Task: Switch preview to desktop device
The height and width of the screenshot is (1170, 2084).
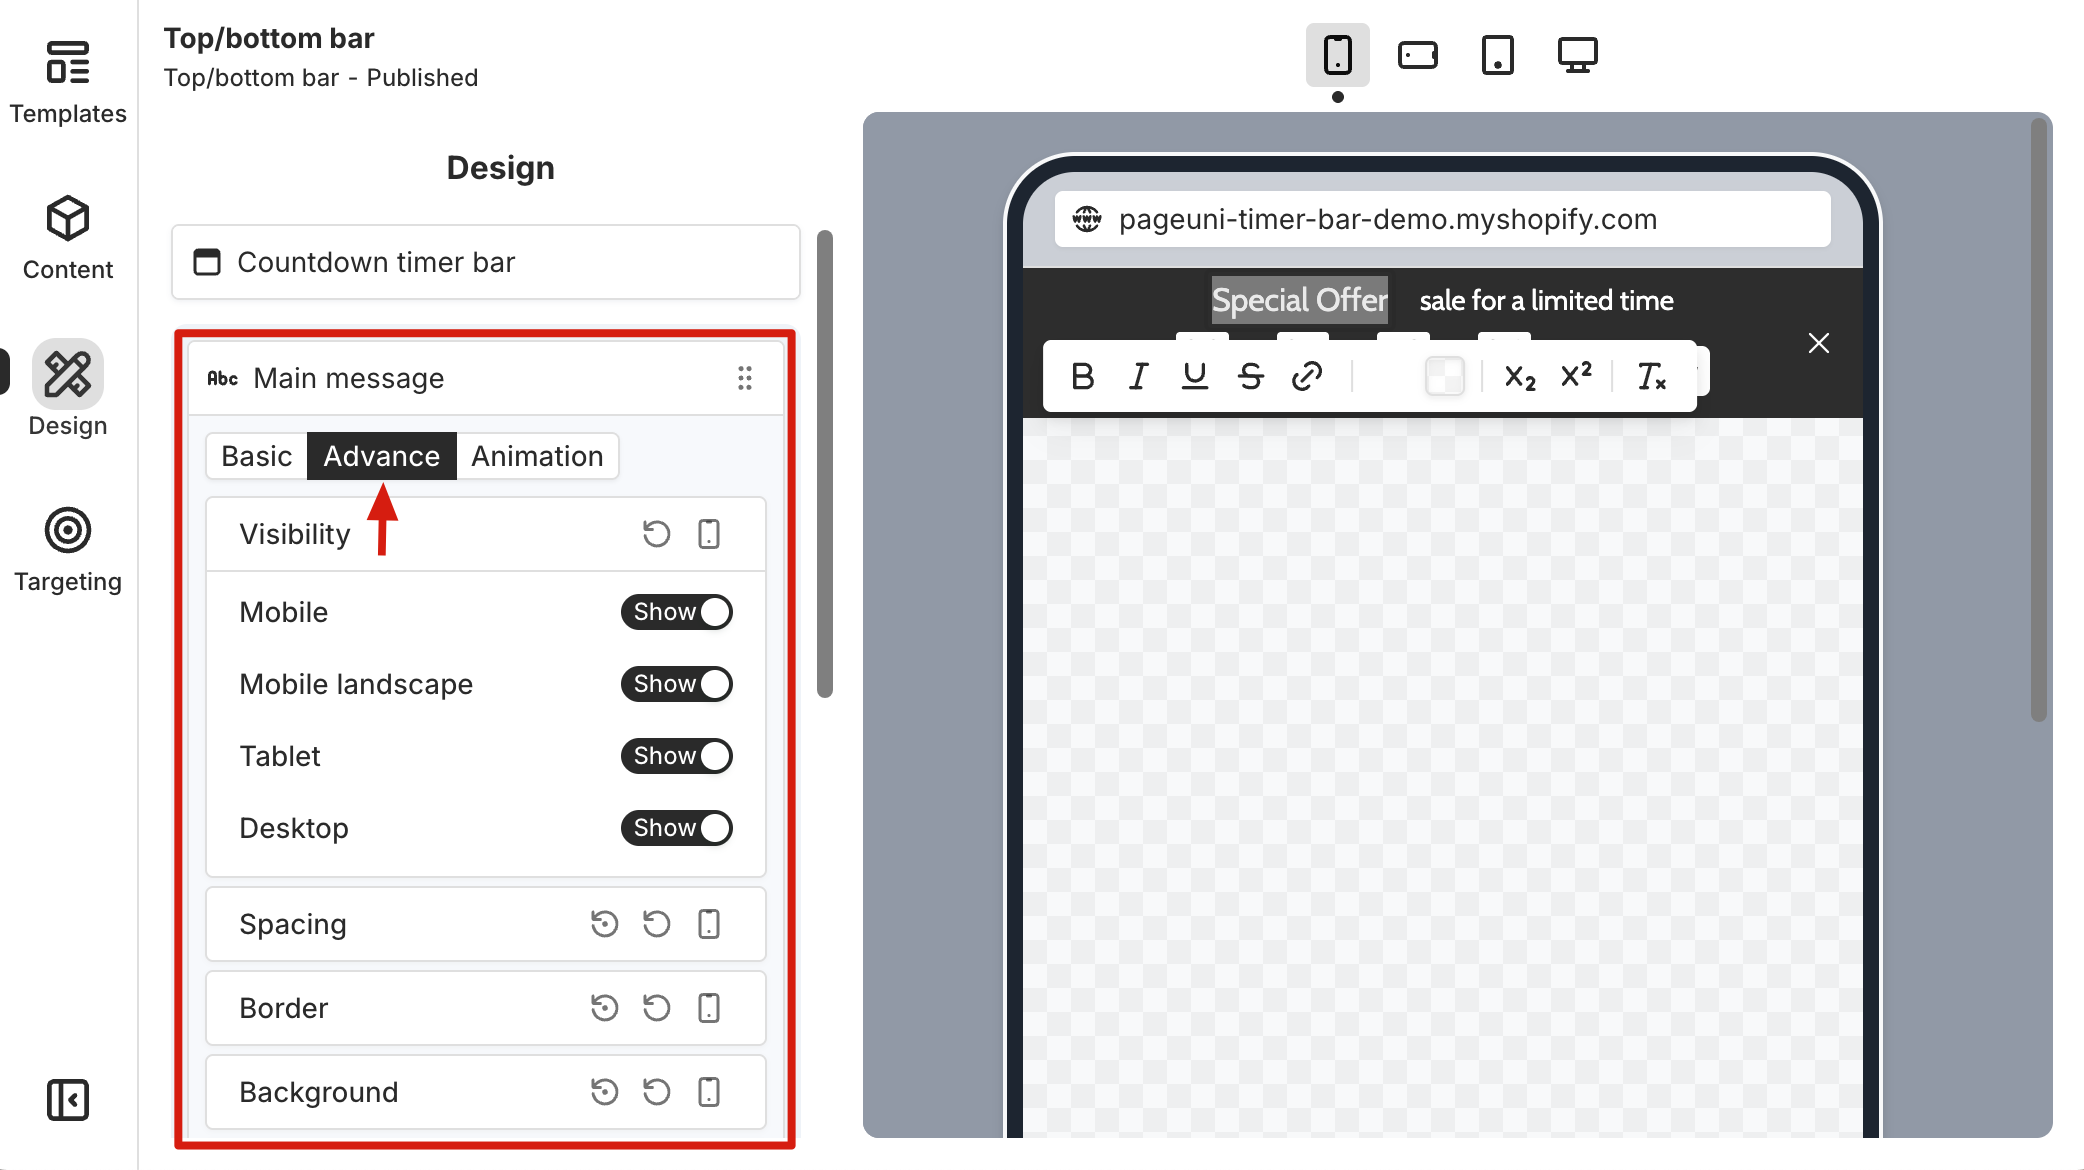Action: point(1578,55)
